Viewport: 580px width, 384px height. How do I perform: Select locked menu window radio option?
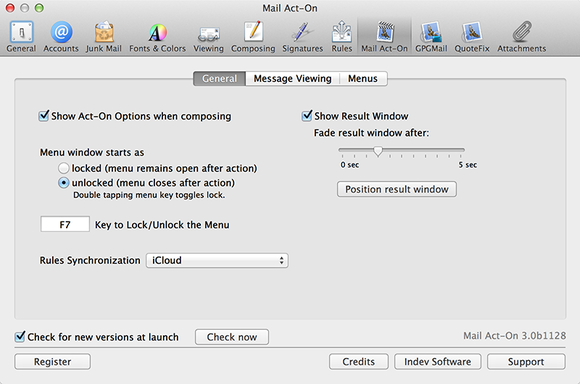[64, 168]
